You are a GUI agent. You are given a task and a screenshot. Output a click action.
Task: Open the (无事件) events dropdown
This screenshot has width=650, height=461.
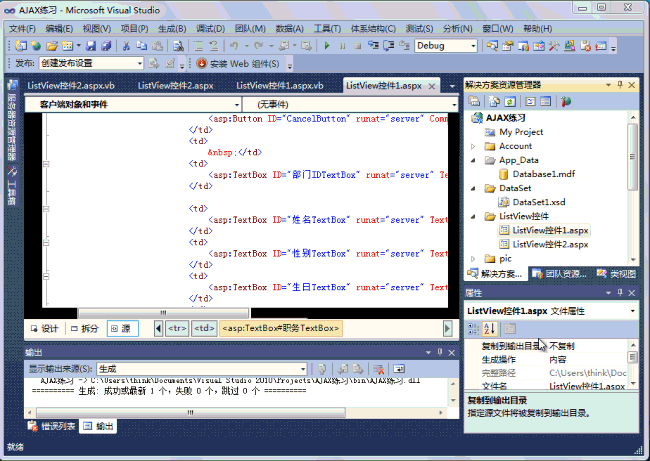(454, 104)
